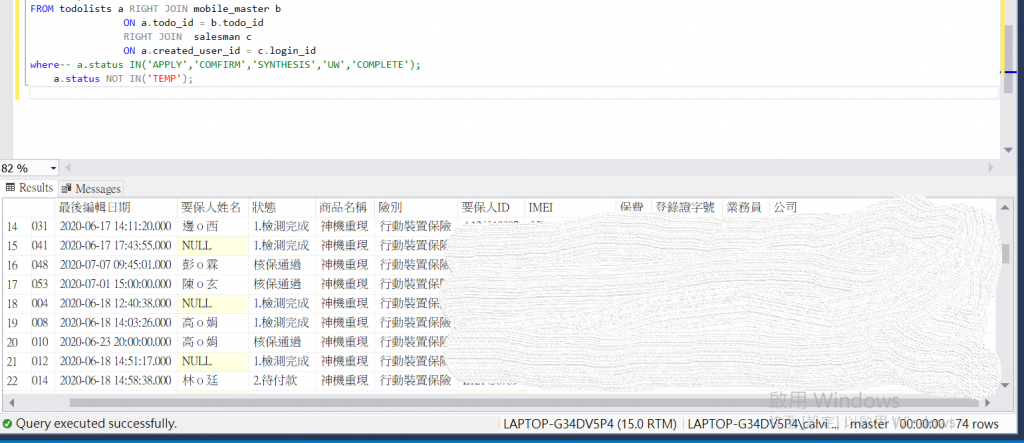This screenshot has width=1024, height=443.
Task: Select the 登錄證字號 column header
Action: 687,208
